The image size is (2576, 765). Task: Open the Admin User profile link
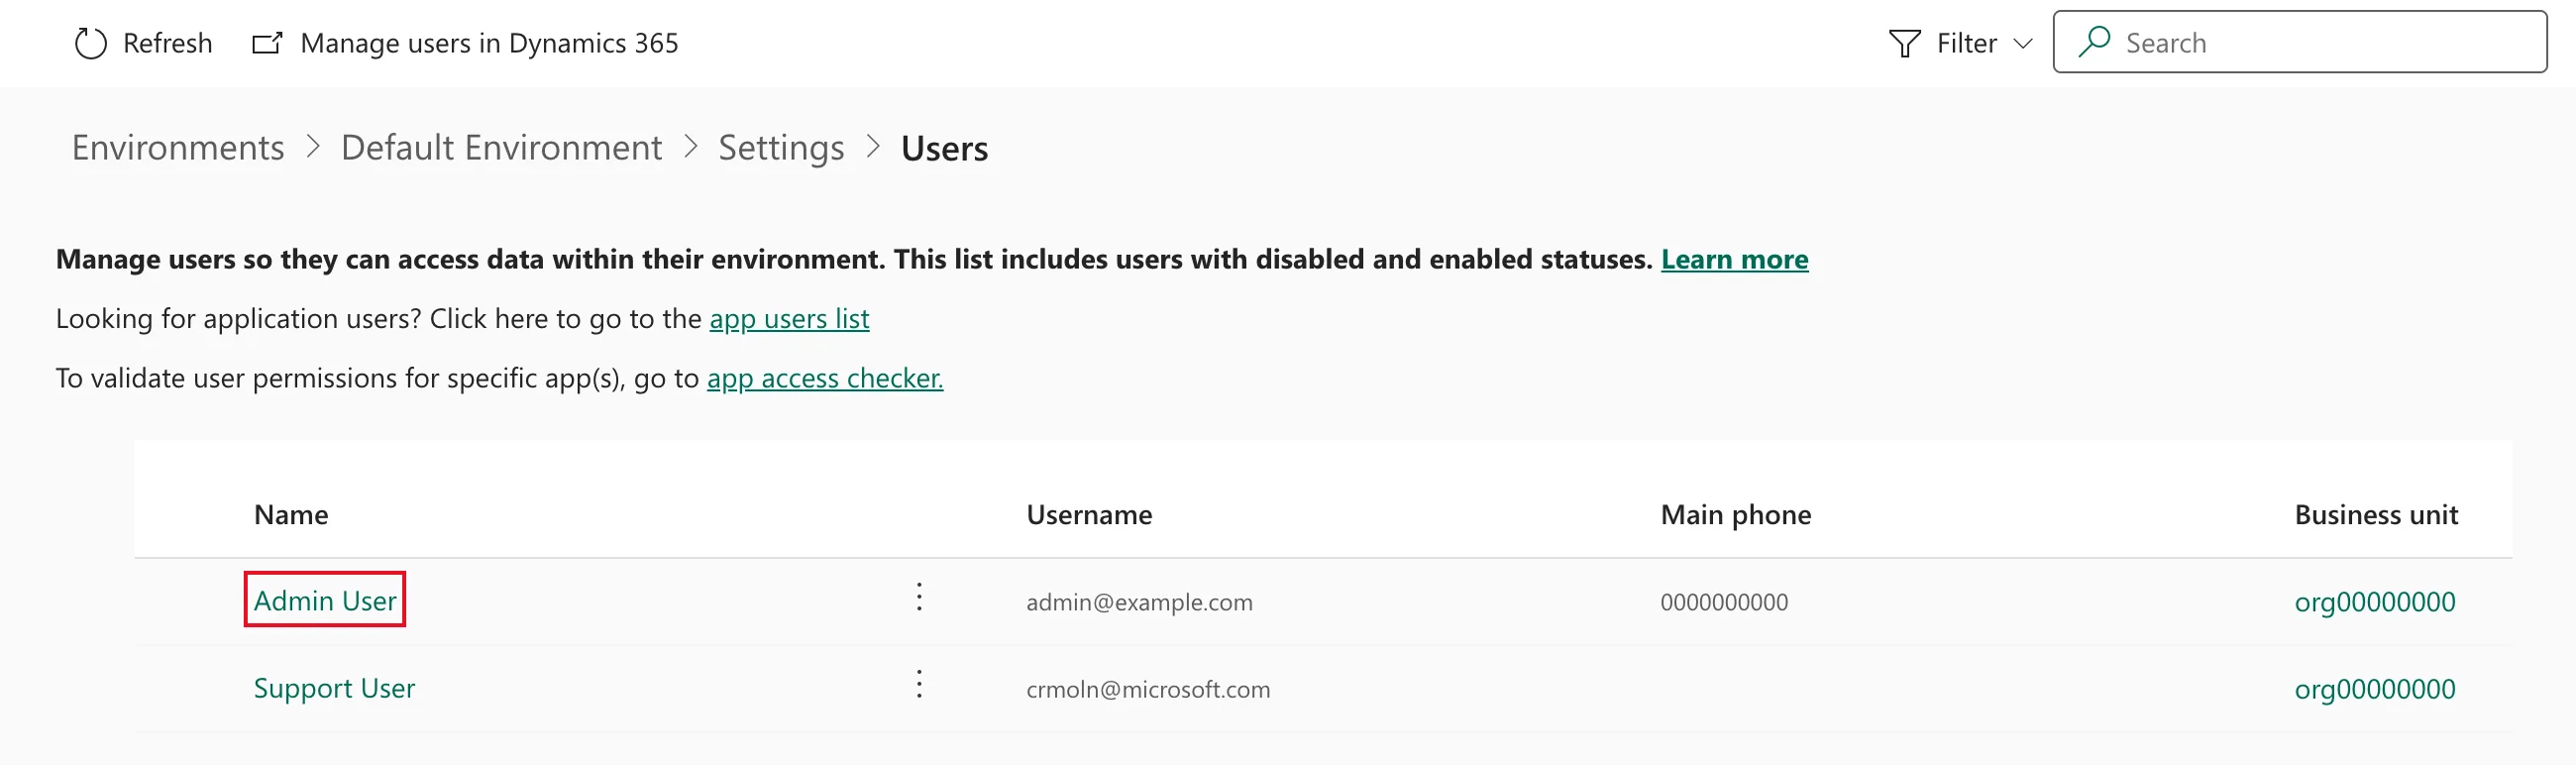pyautogui.click(x=325, y=600)
